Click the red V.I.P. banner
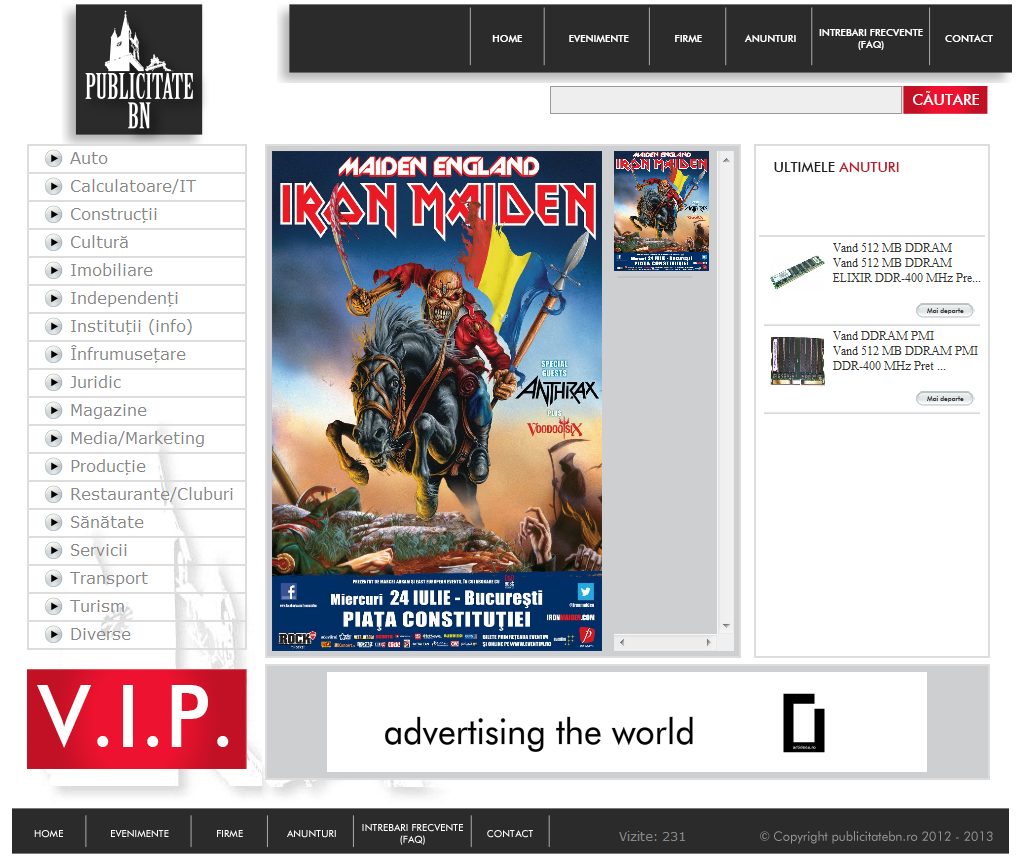 pyautogui.click(x=137, y=719)
